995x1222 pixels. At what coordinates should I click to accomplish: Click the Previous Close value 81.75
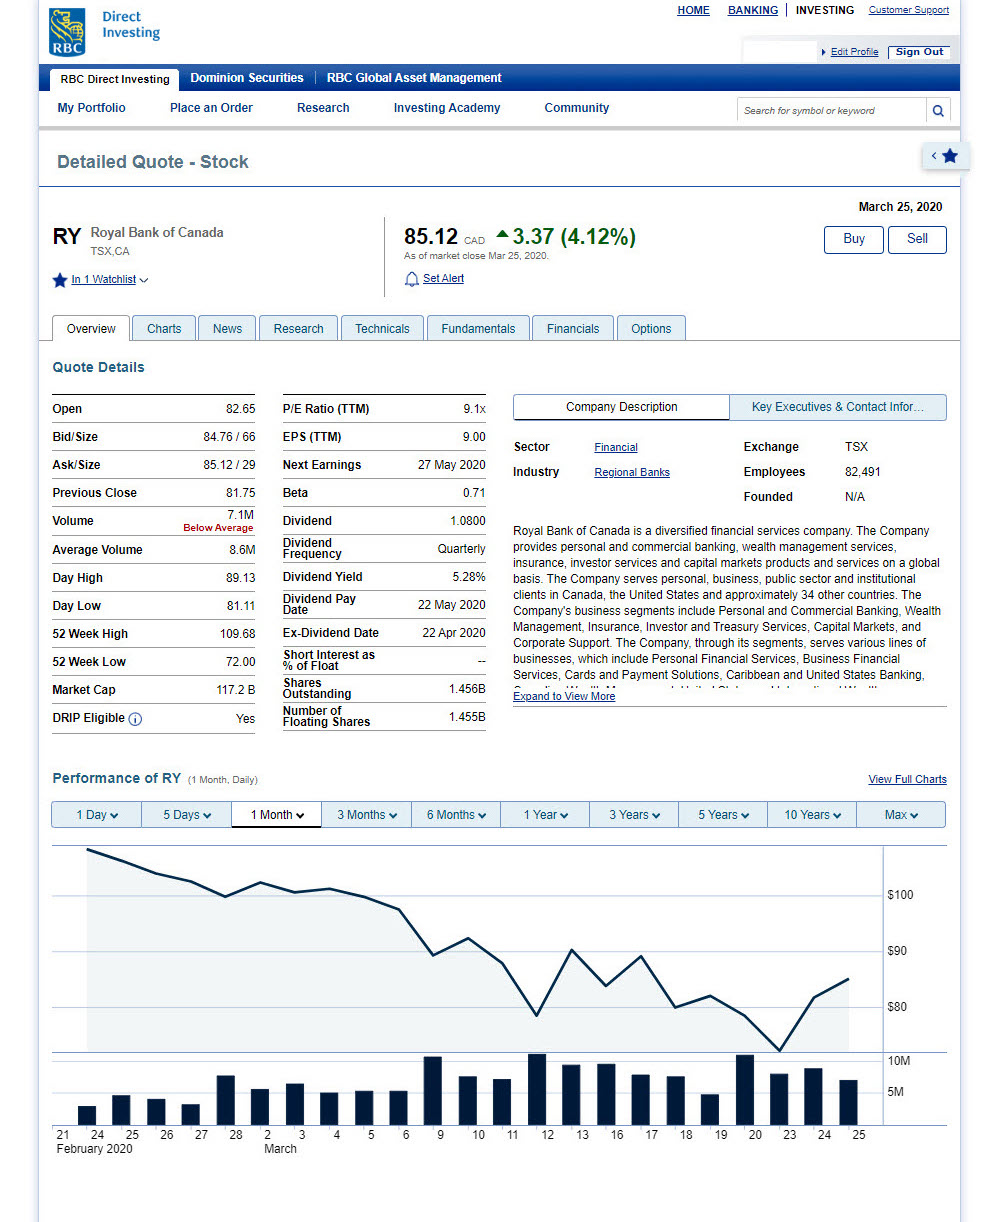click(241, 493)
